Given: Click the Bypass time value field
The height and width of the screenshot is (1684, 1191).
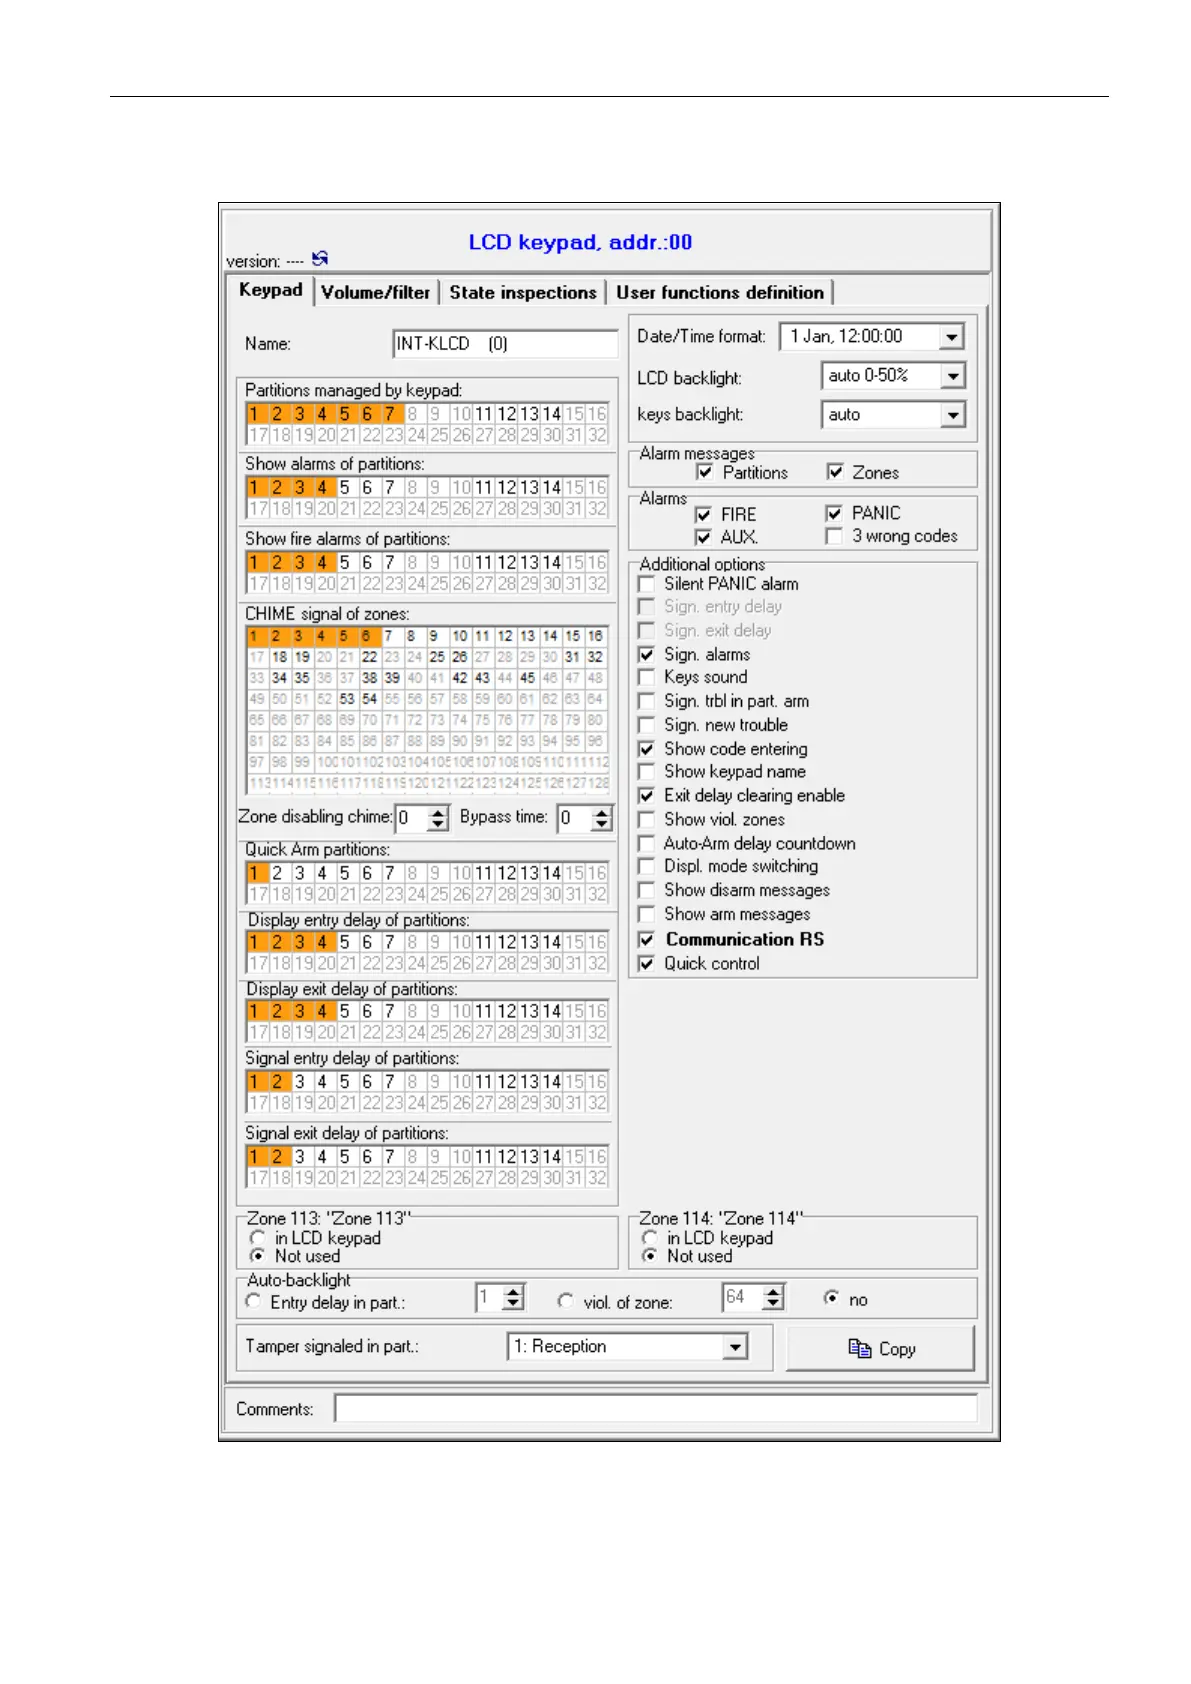Looking at the screenshot, I should pos(574,818).
